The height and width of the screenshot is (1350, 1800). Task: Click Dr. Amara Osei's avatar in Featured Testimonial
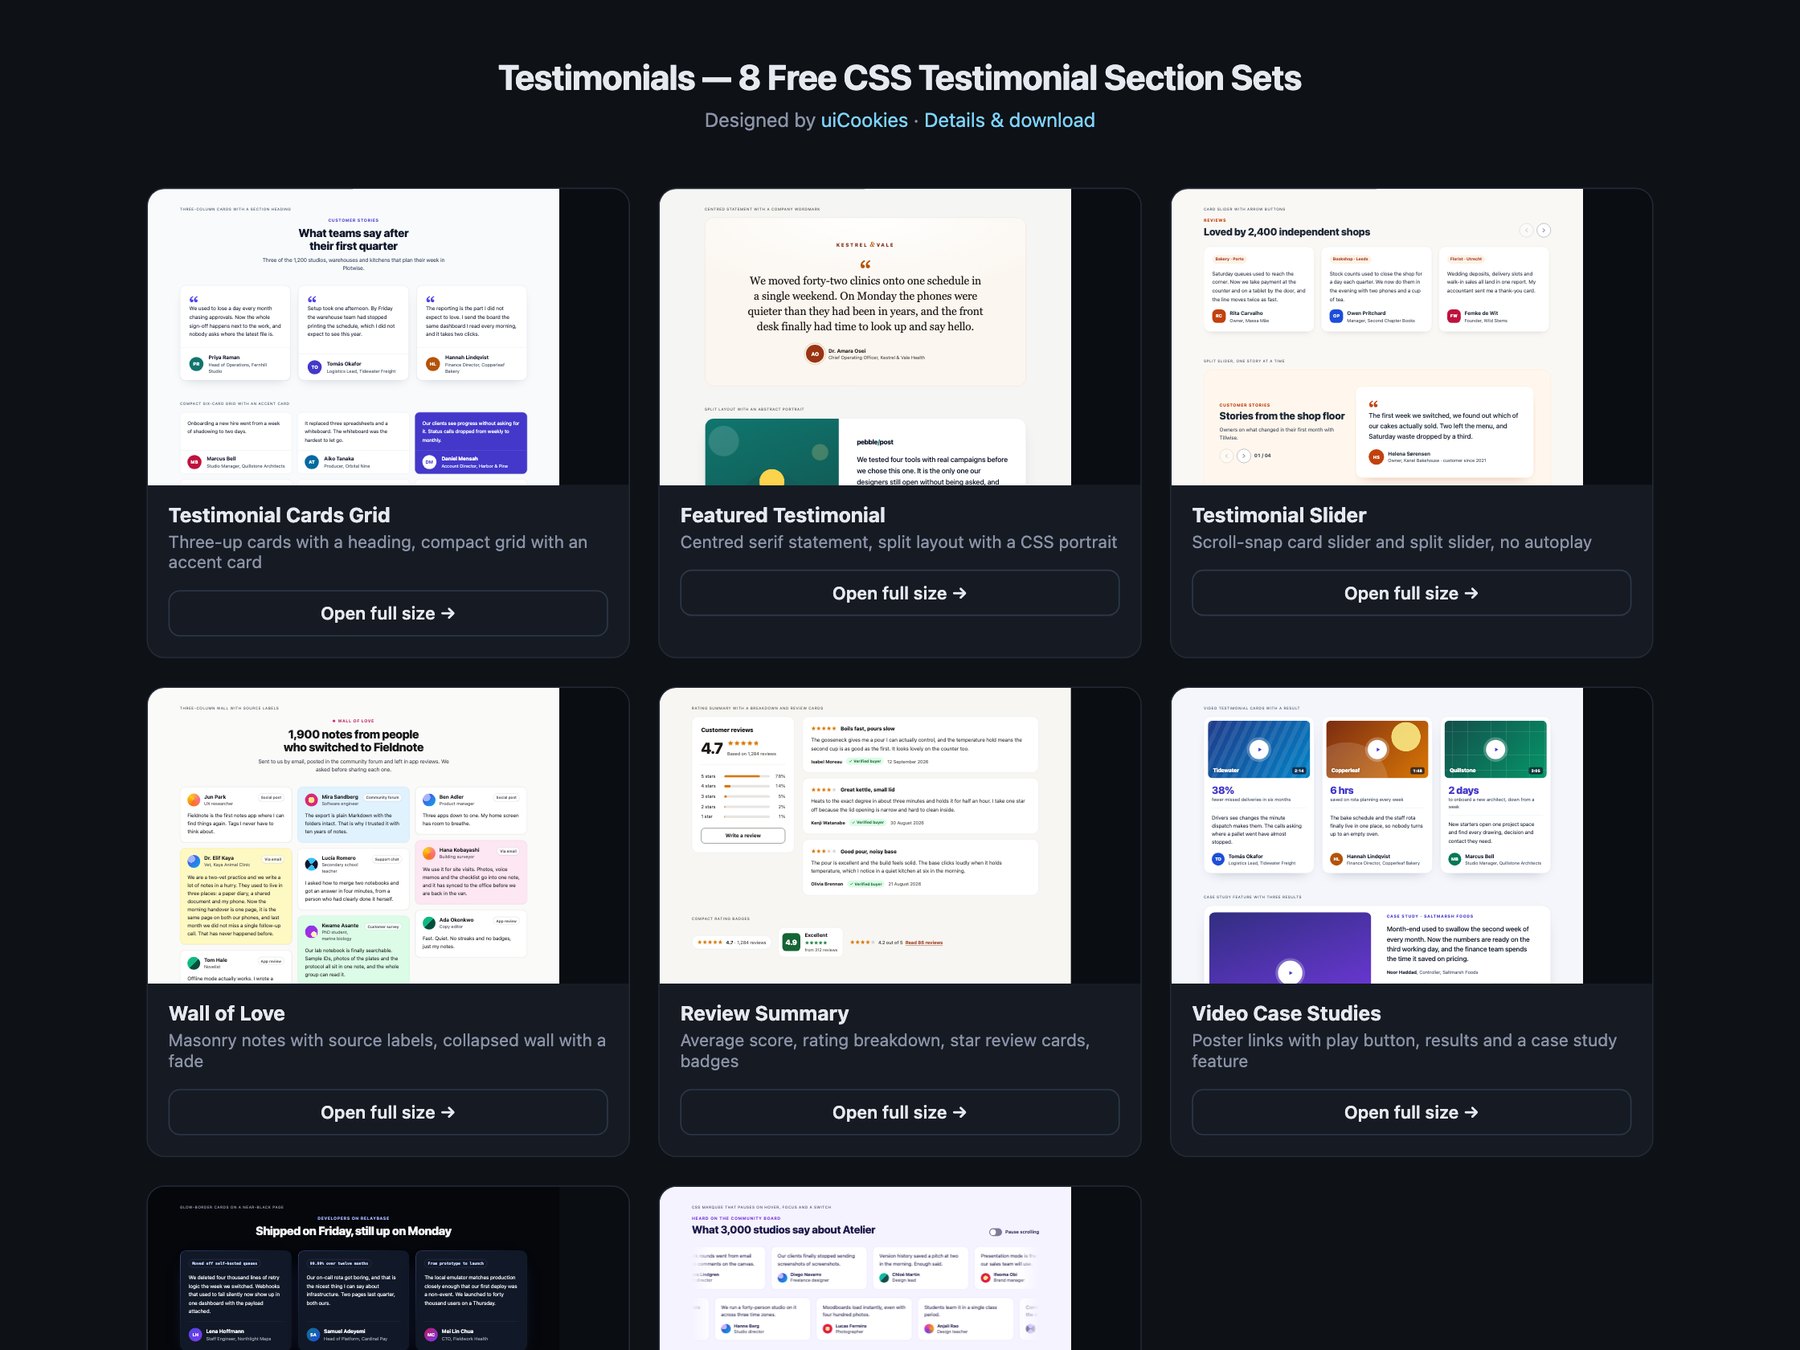pyautogui.click(x=815, y=353)
